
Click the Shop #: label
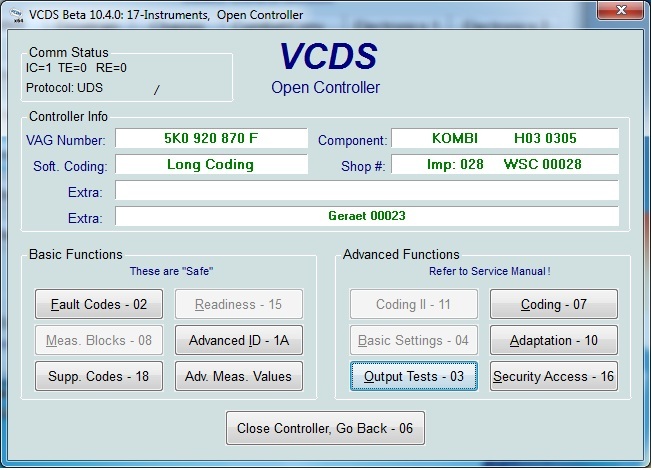click(x=363, y=166)
